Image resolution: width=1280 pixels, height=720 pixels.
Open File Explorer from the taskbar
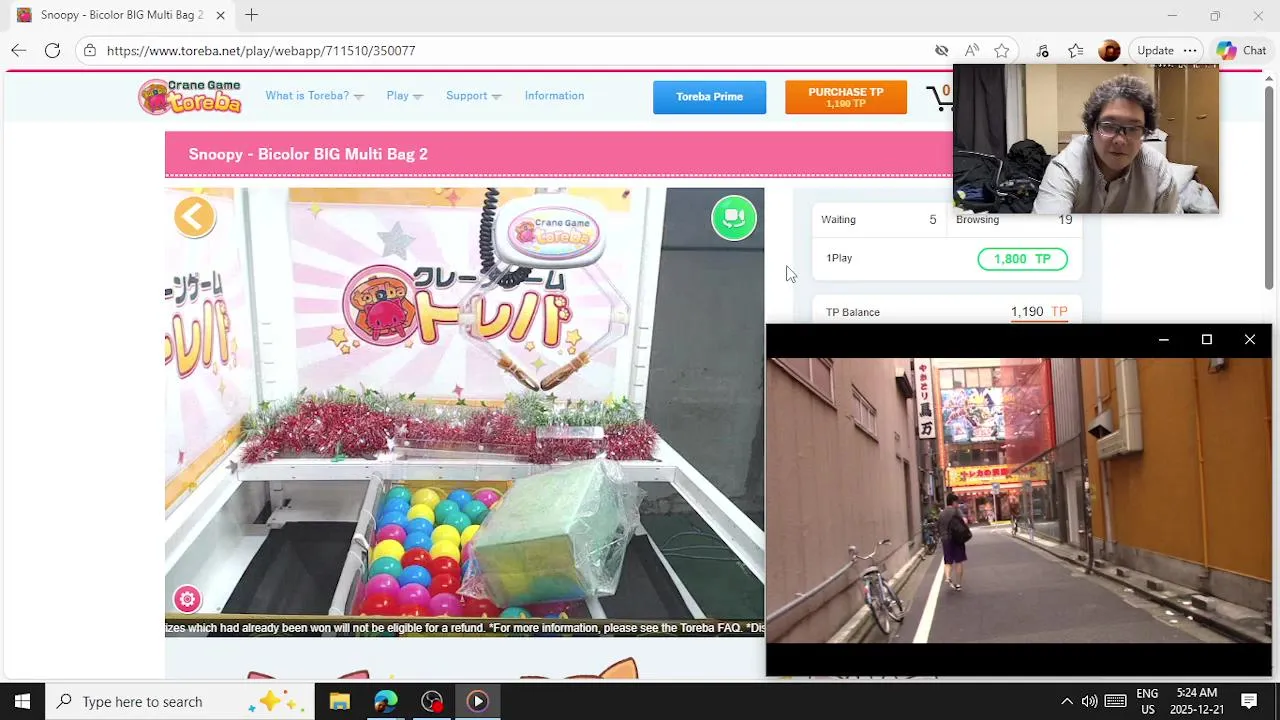coord(339,701)
